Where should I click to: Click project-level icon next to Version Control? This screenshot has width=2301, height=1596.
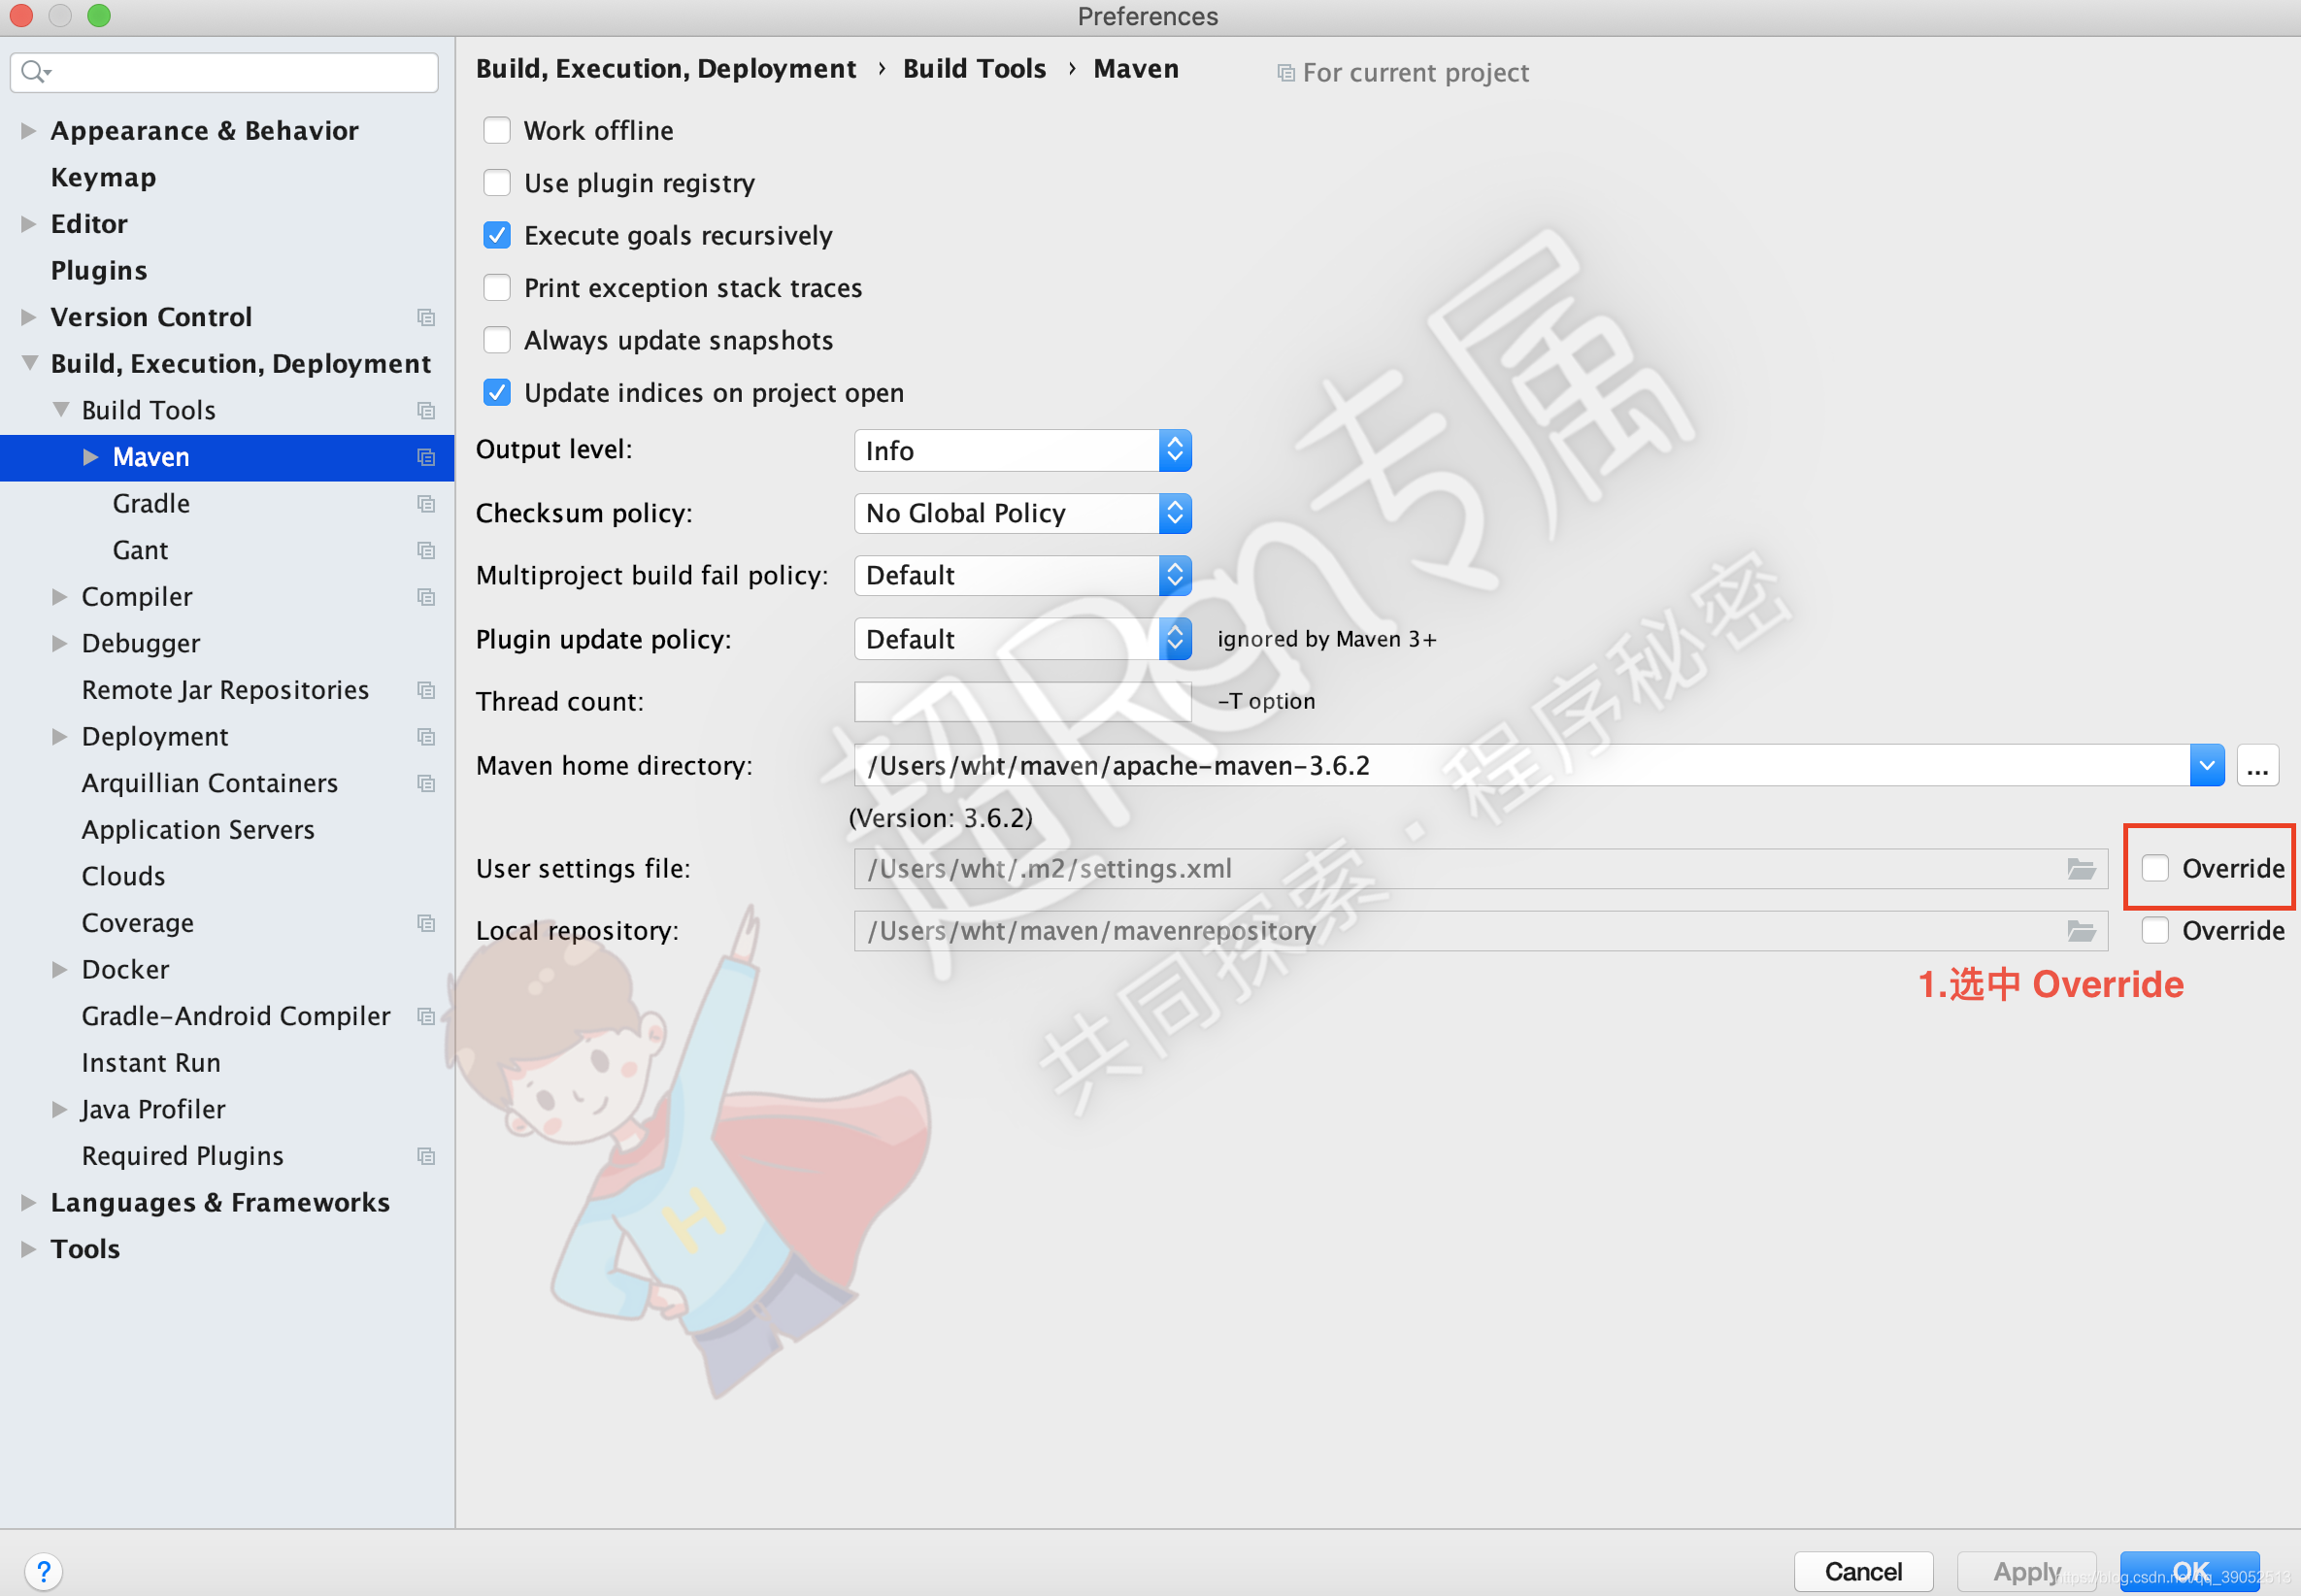426,317
